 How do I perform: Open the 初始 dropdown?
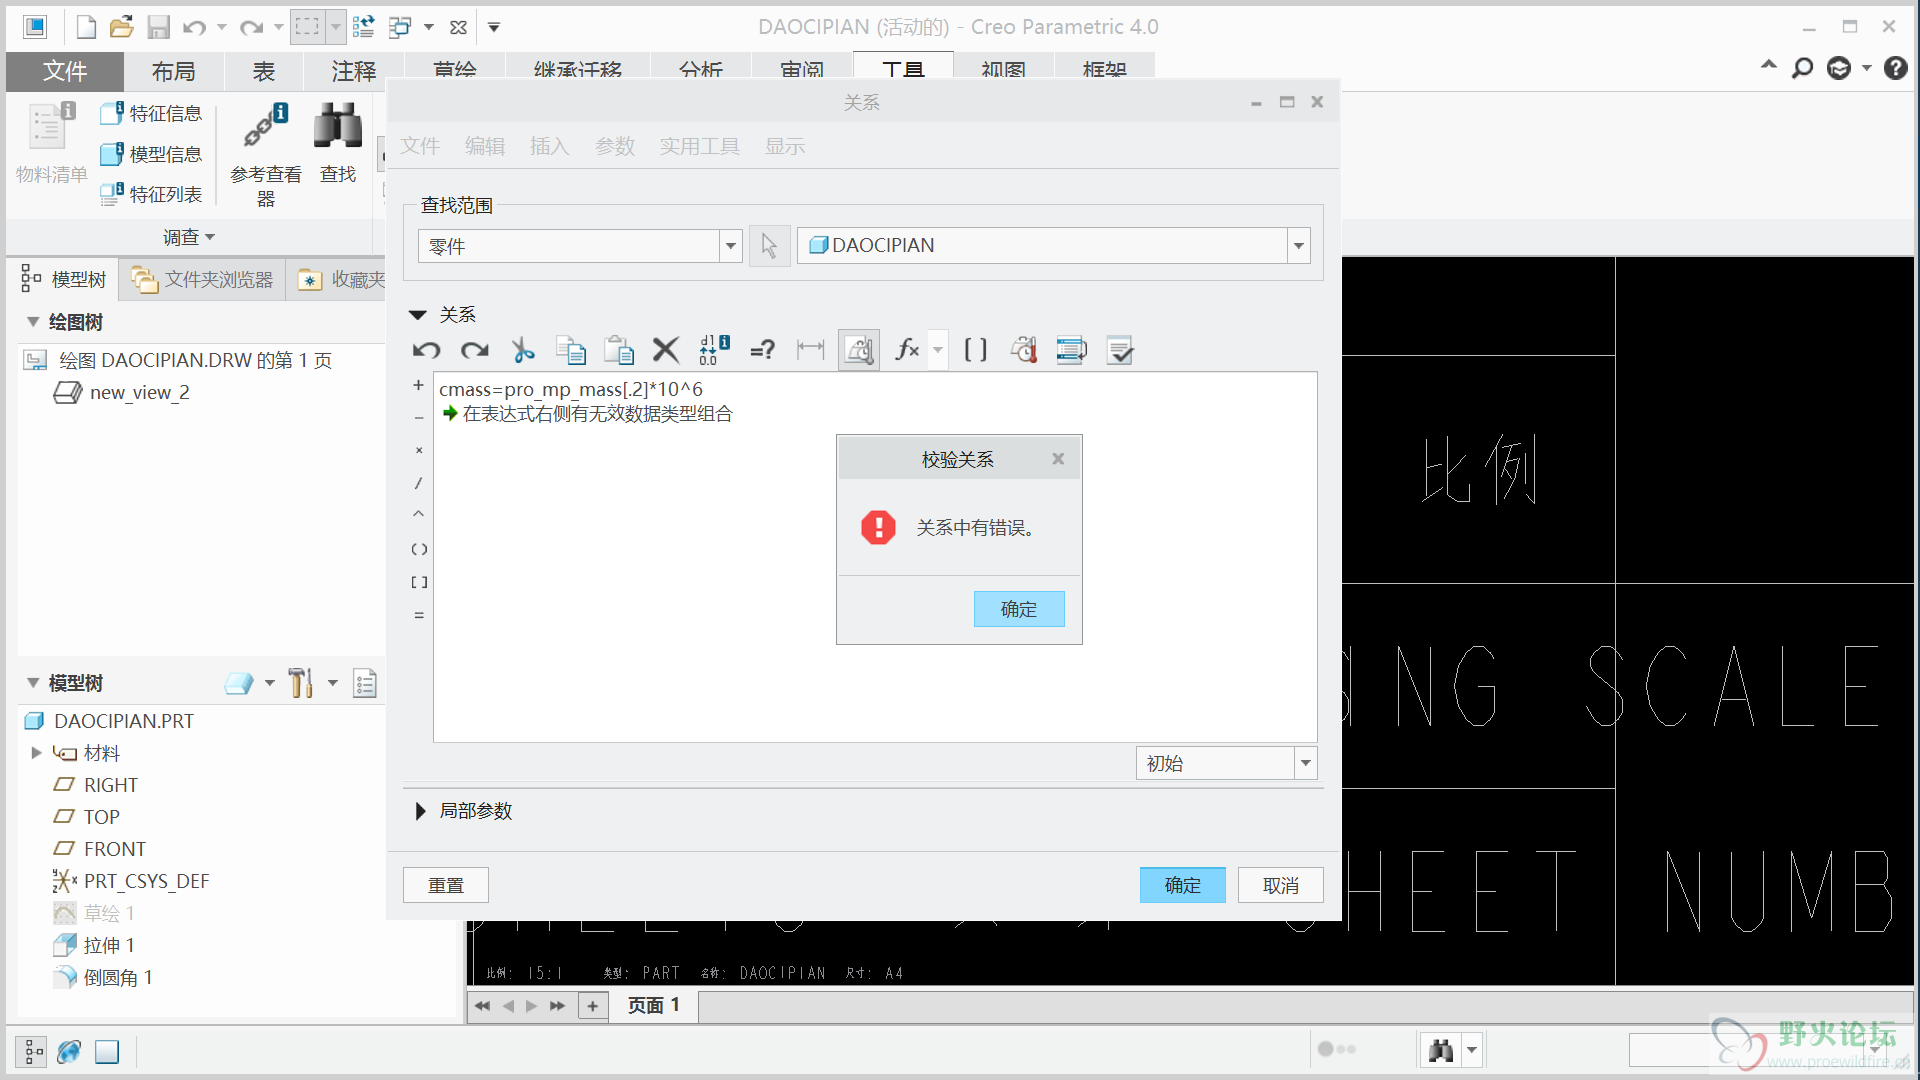(1305, 763)
